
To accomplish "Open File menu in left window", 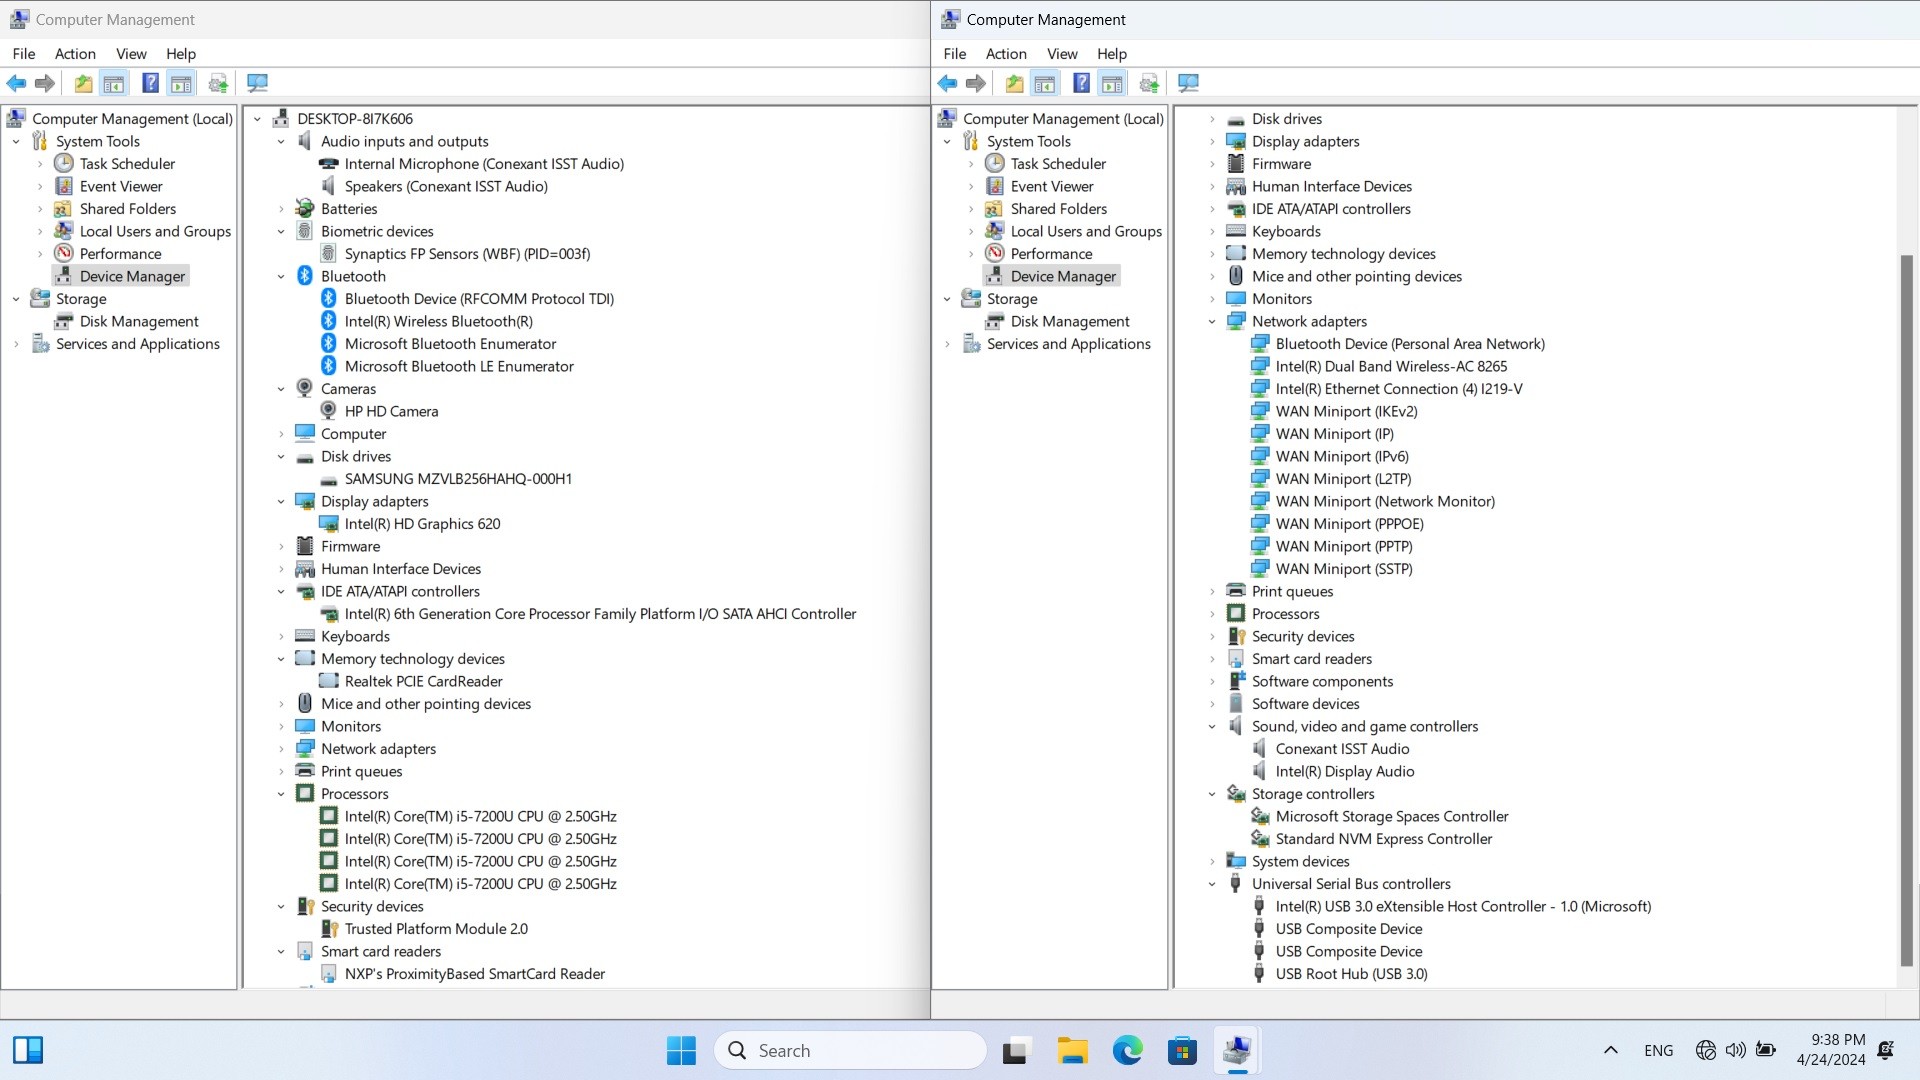I will coord(24,54).
